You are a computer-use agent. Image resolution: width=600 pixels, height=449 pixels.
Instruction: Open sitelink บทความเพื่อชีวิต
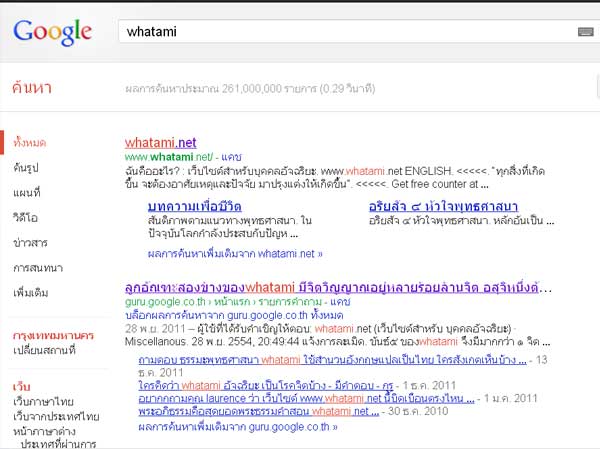coord(194,206)
